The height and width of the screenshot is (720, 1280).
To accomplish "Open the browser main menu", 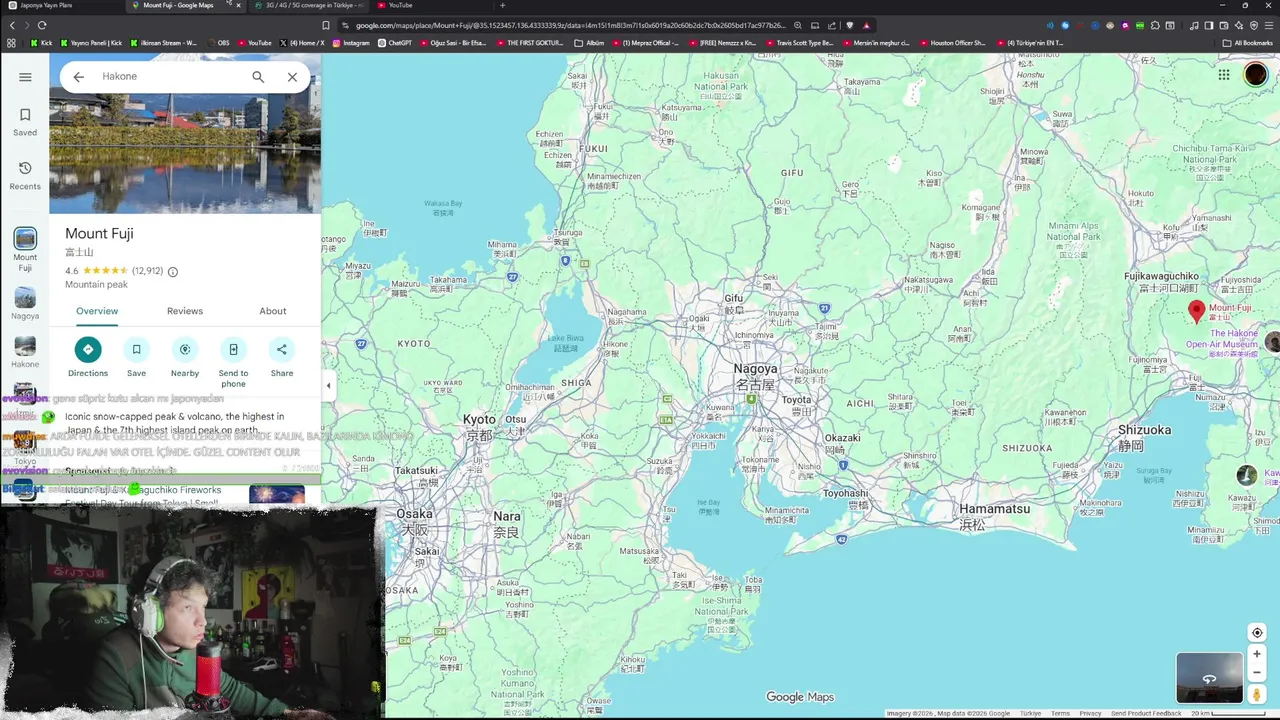I will 1268,25.
